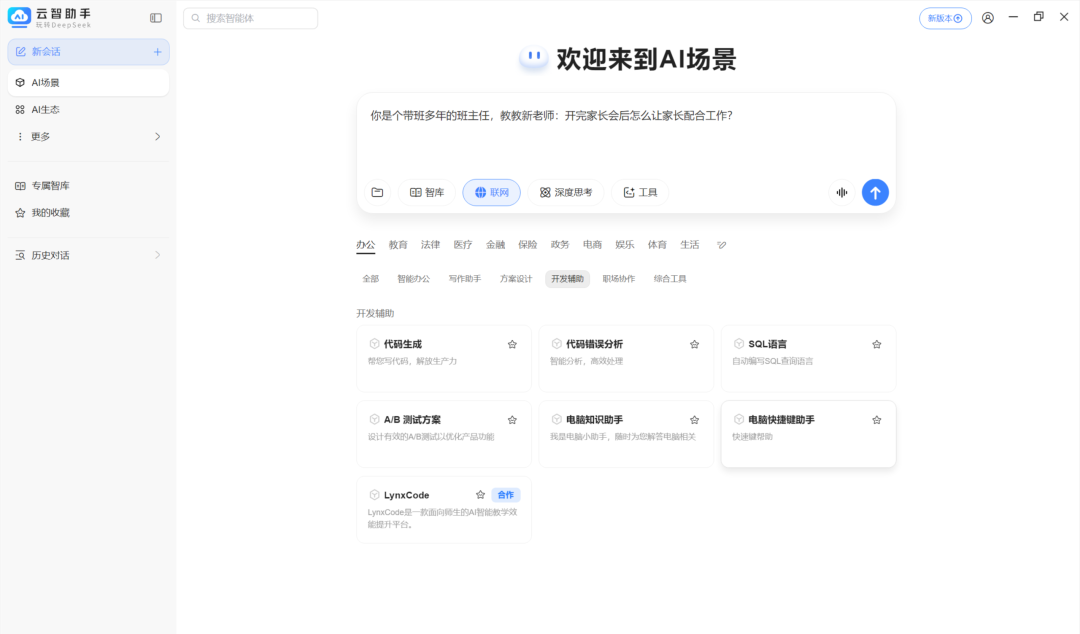Open the LynxCode agent card

(x=444, y=510)
